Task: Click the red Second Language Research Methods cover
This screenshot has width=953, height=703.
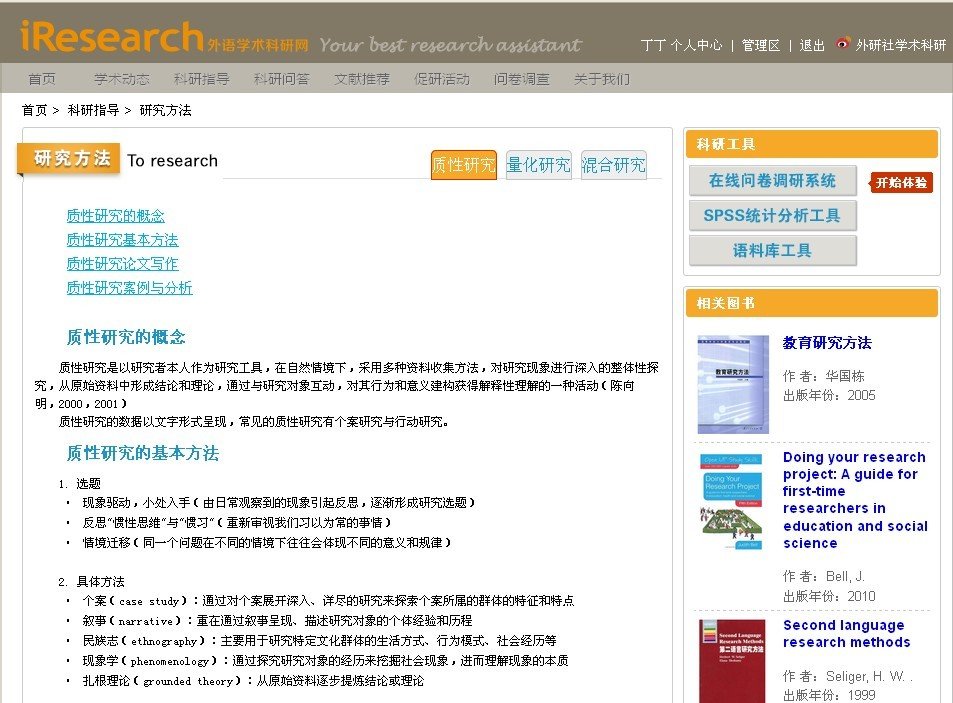Action: pos(732,661)
